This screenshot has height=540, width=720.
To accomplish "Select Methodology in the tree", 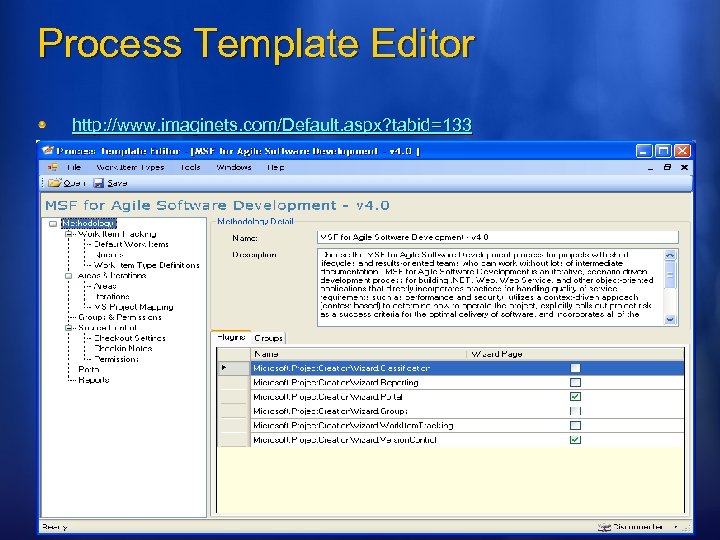I will click(x=89, y=224).
